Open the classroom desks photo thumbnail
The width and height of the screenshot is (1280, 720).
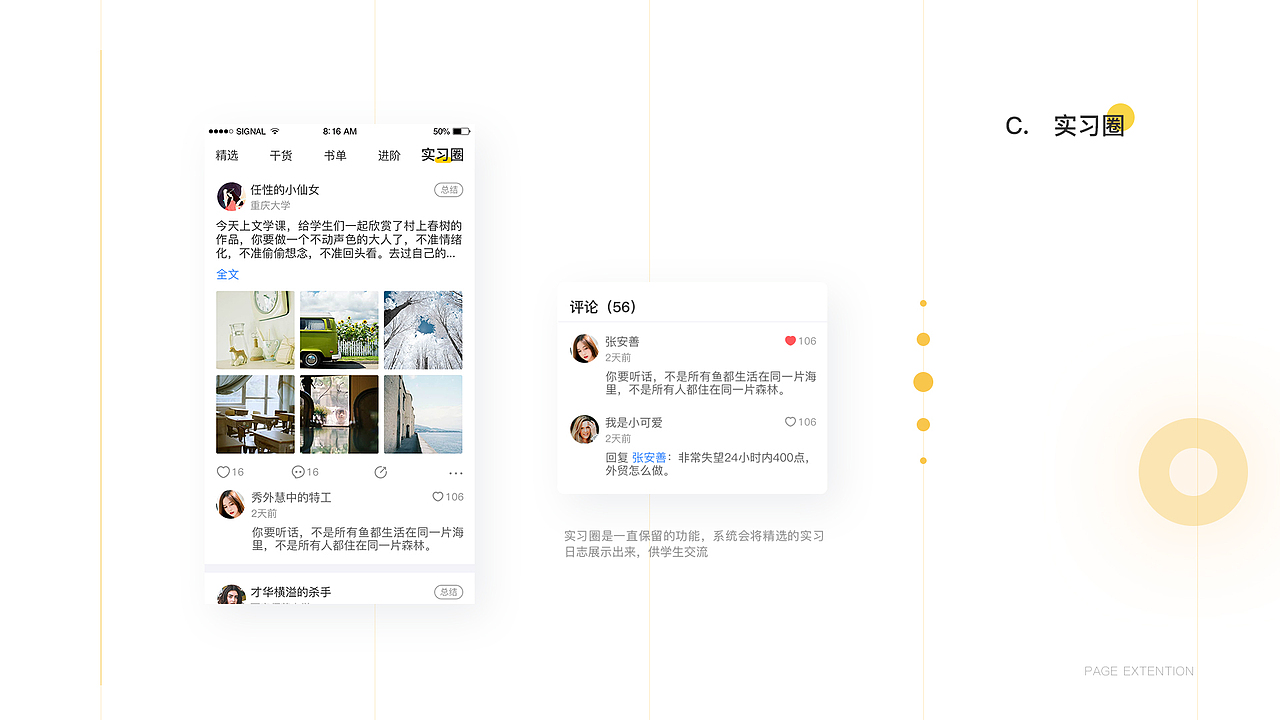coord(255,414)
